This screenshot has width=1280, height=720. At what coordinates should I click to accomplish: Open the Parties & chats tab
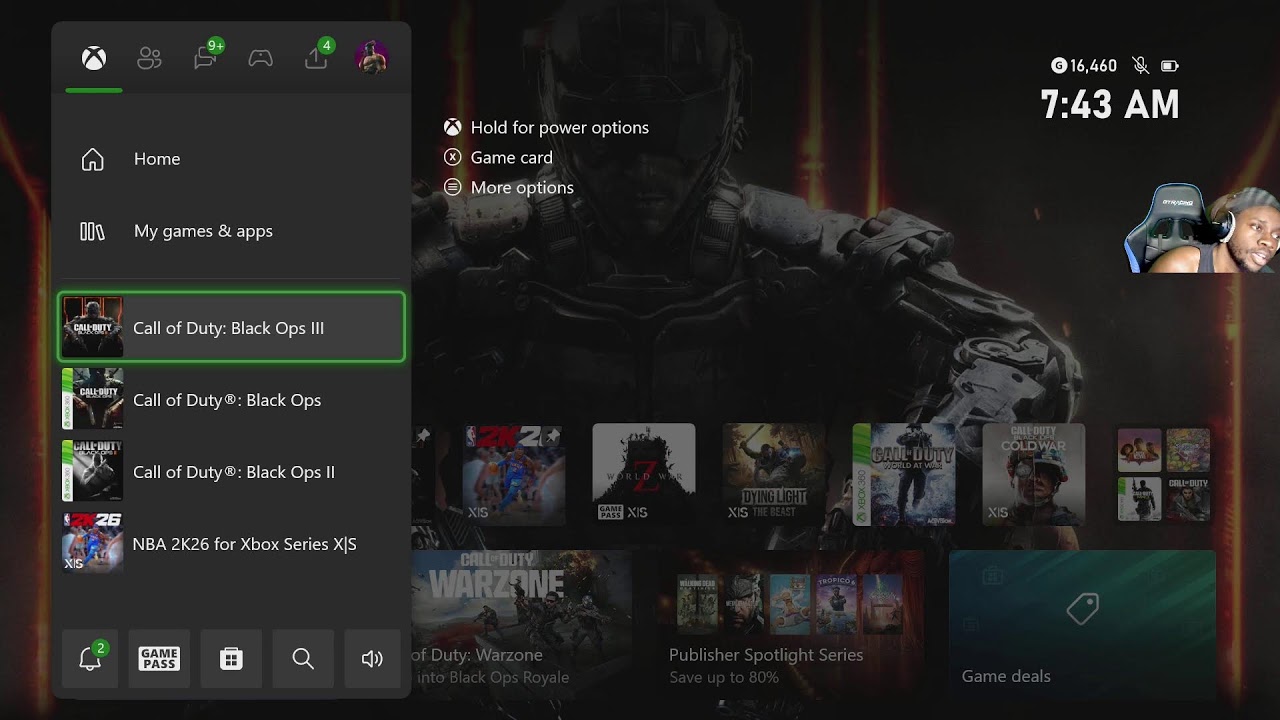(x=206, y=58)
